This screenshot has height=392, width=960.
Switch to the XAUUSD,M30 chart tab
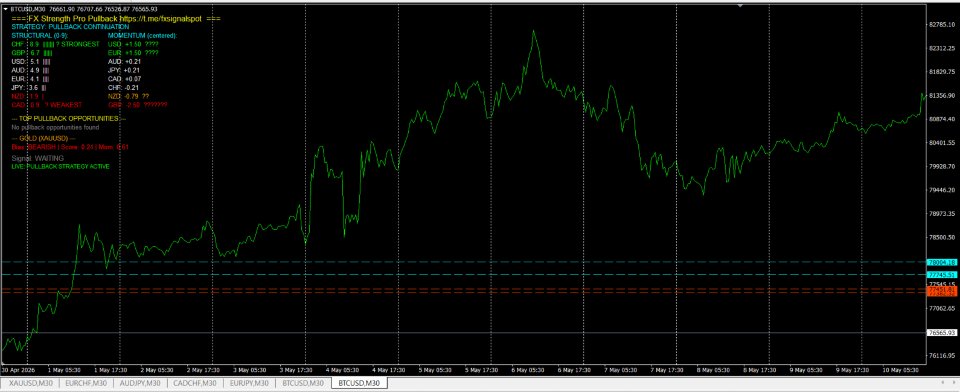(31, 383)
